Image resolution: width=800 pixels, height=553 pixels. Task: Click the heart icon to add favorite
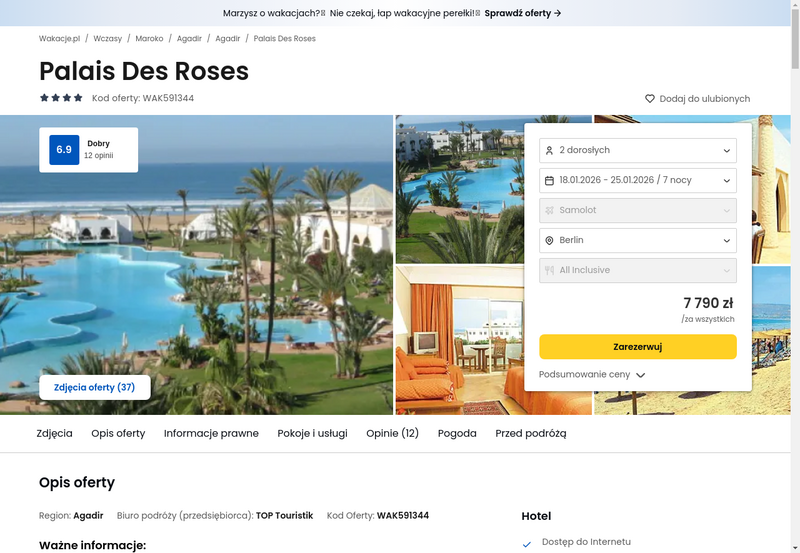pyautogui.click(x=649, y=98)
